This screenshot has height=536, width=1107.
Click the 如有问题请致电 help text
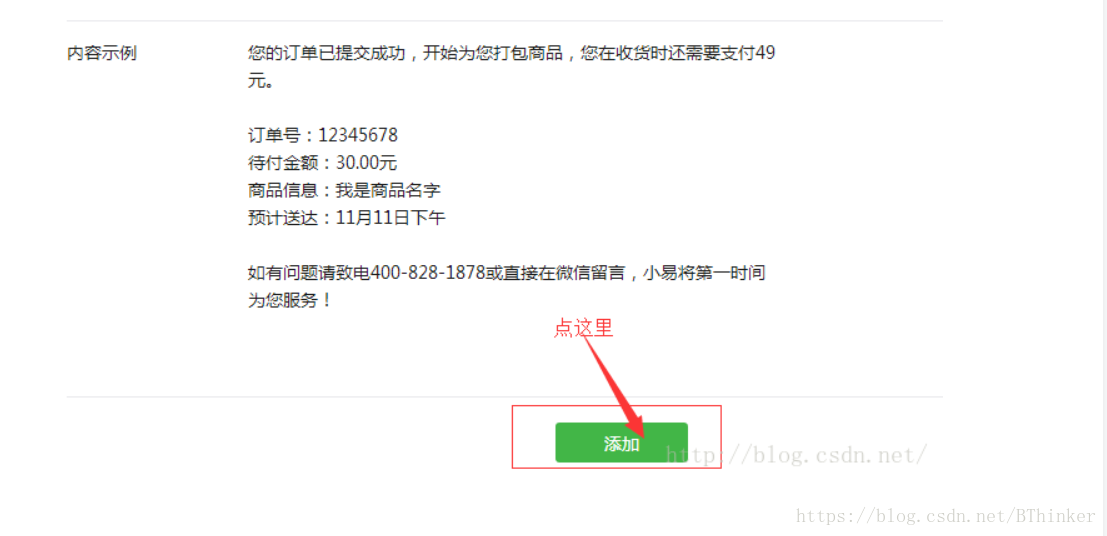309,273
